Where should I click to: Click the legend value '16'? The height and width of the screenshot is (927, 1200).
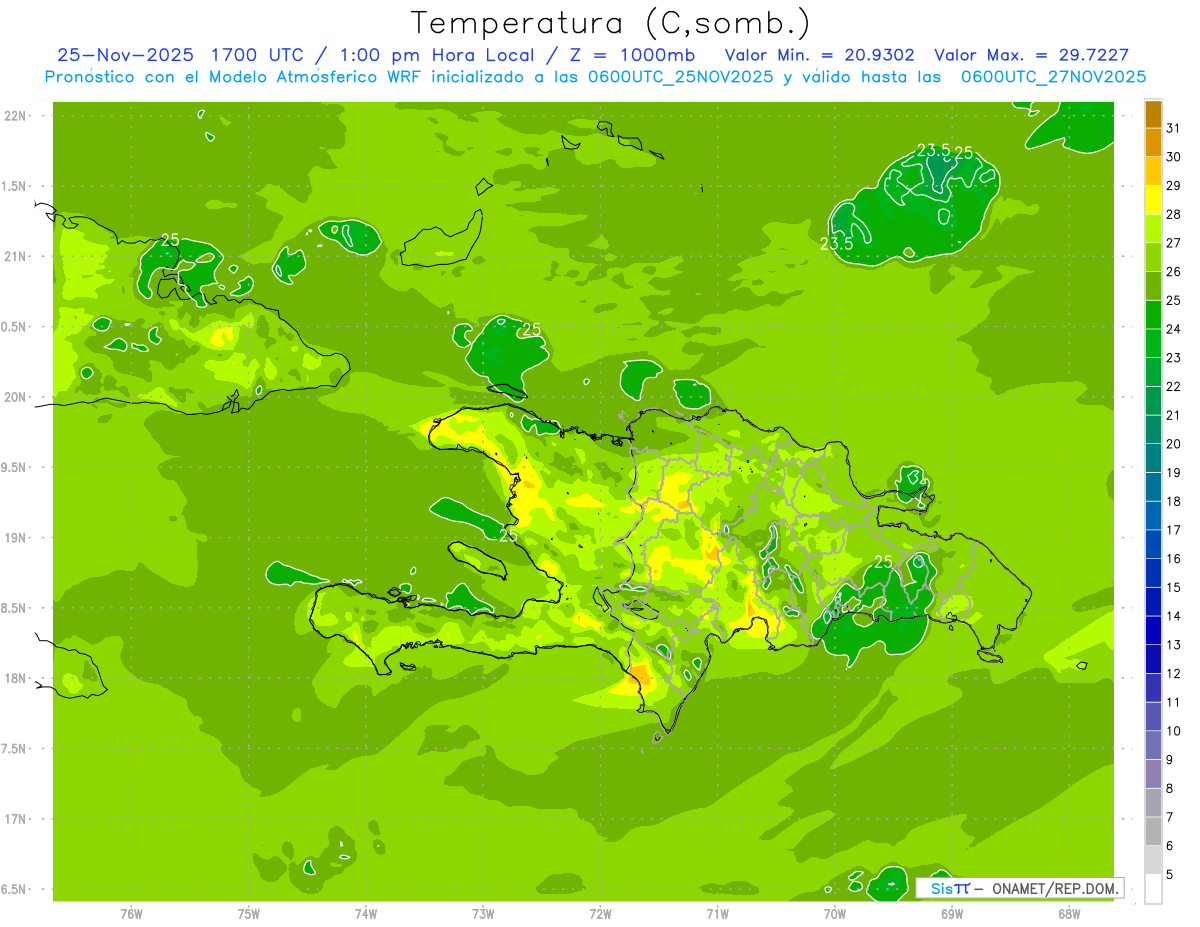pos(1173,559)
